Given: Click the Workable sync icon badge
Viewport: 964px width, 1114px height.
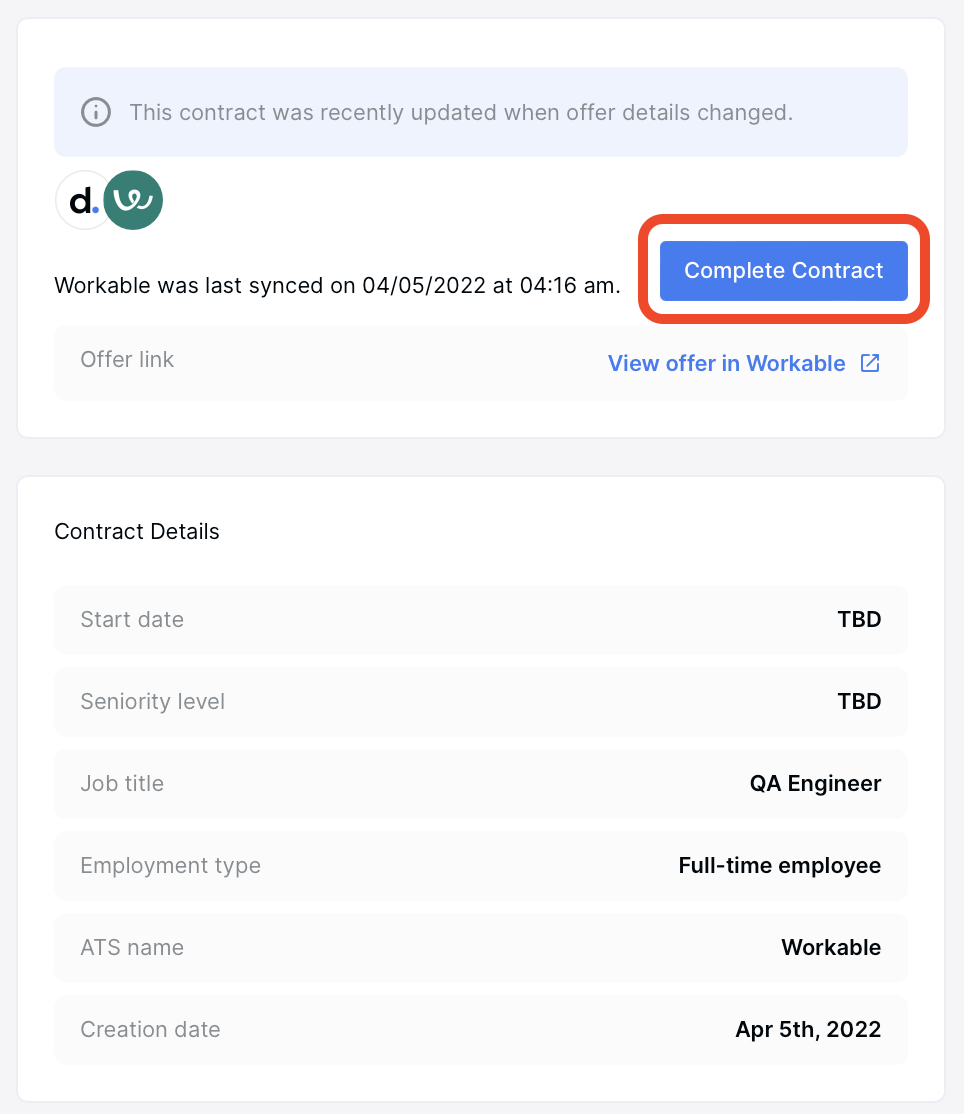Looking at the screenshot, I should (133, 200).
